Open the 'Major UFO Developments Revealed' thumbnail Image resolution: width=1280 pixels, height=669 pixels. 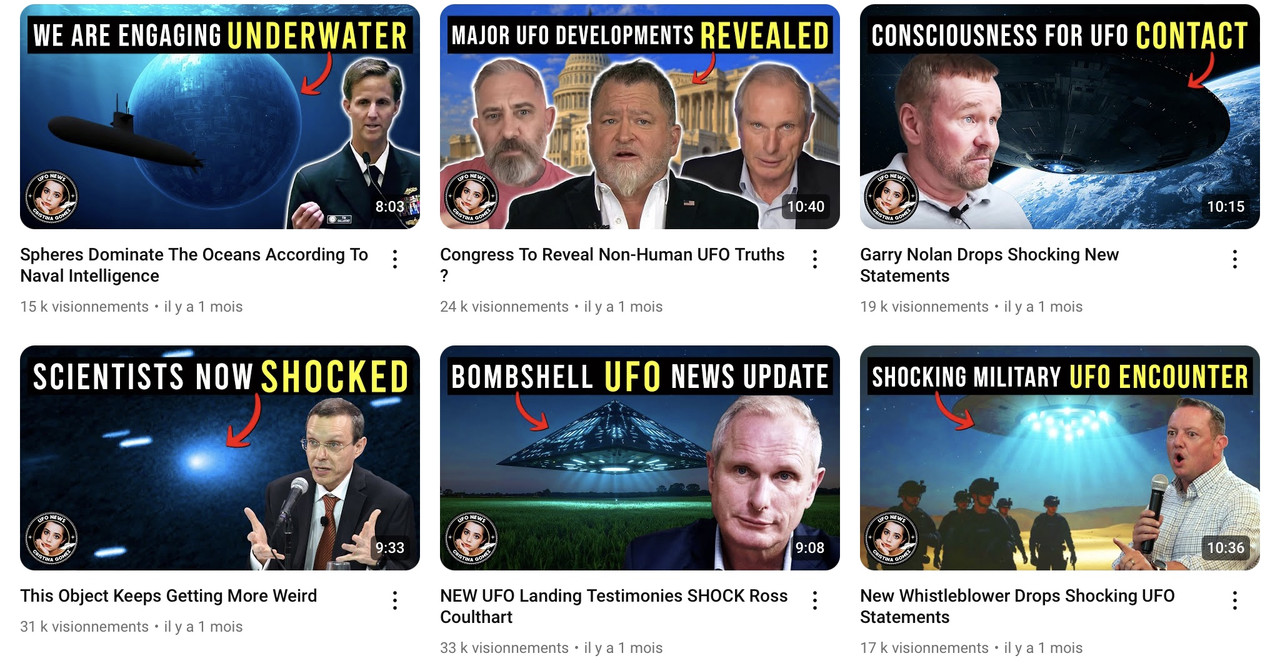coord(640,117)
